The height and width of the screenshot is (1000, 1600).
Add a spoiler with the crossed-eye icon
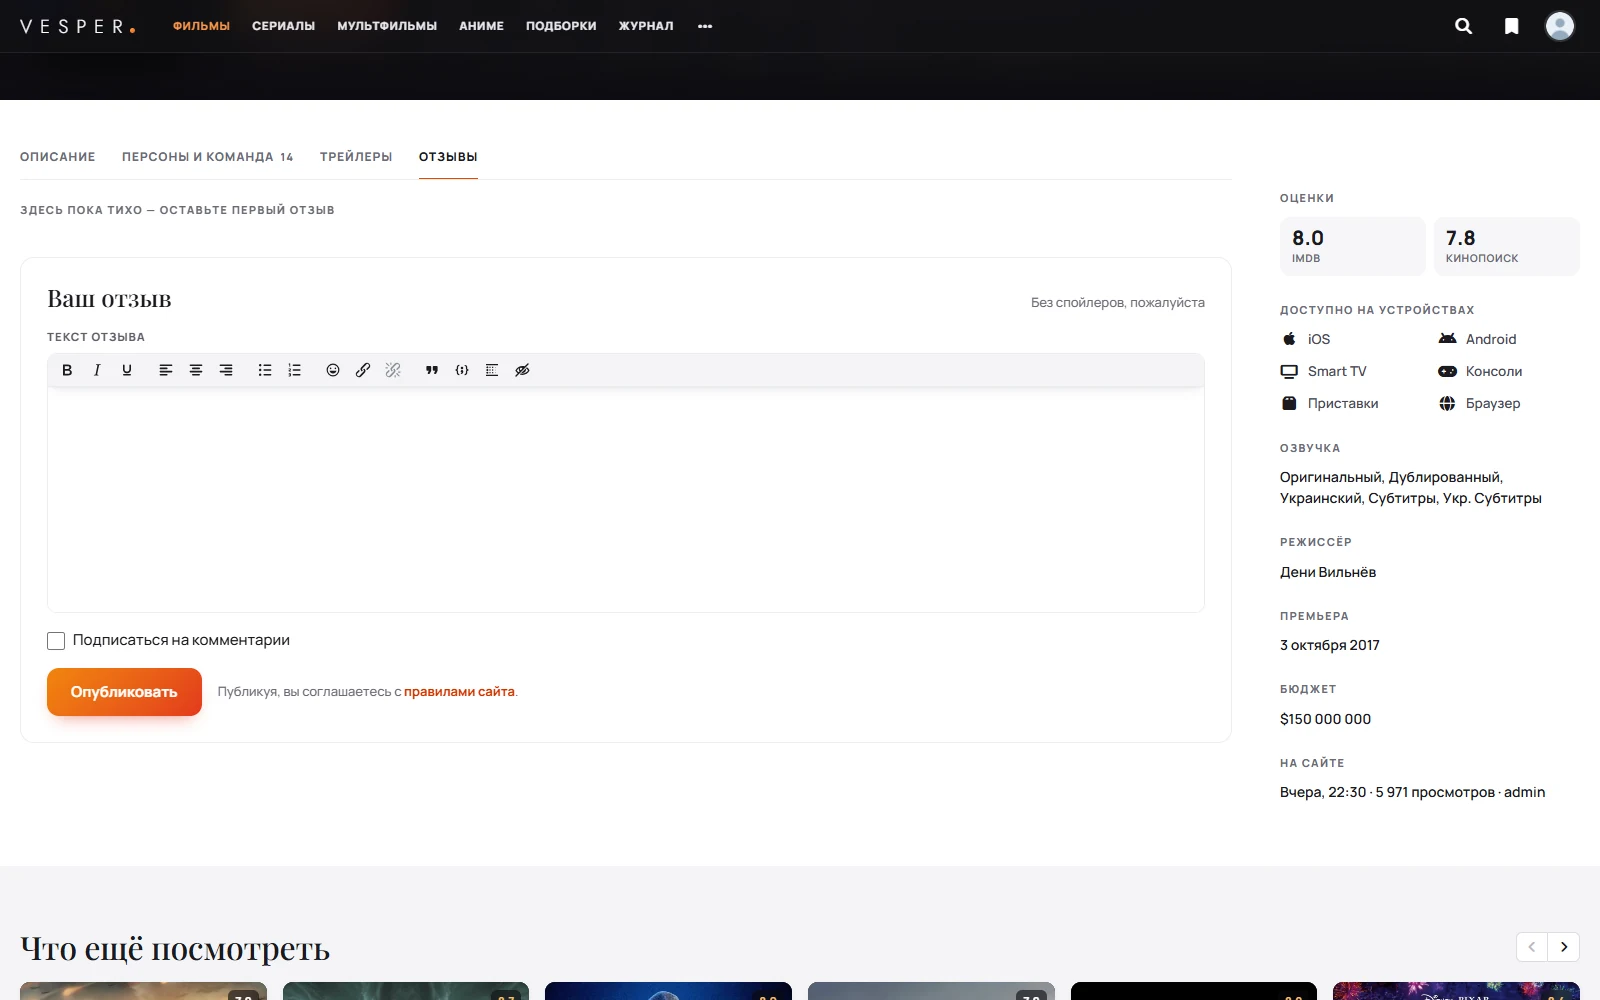click(x=522, y=370)
